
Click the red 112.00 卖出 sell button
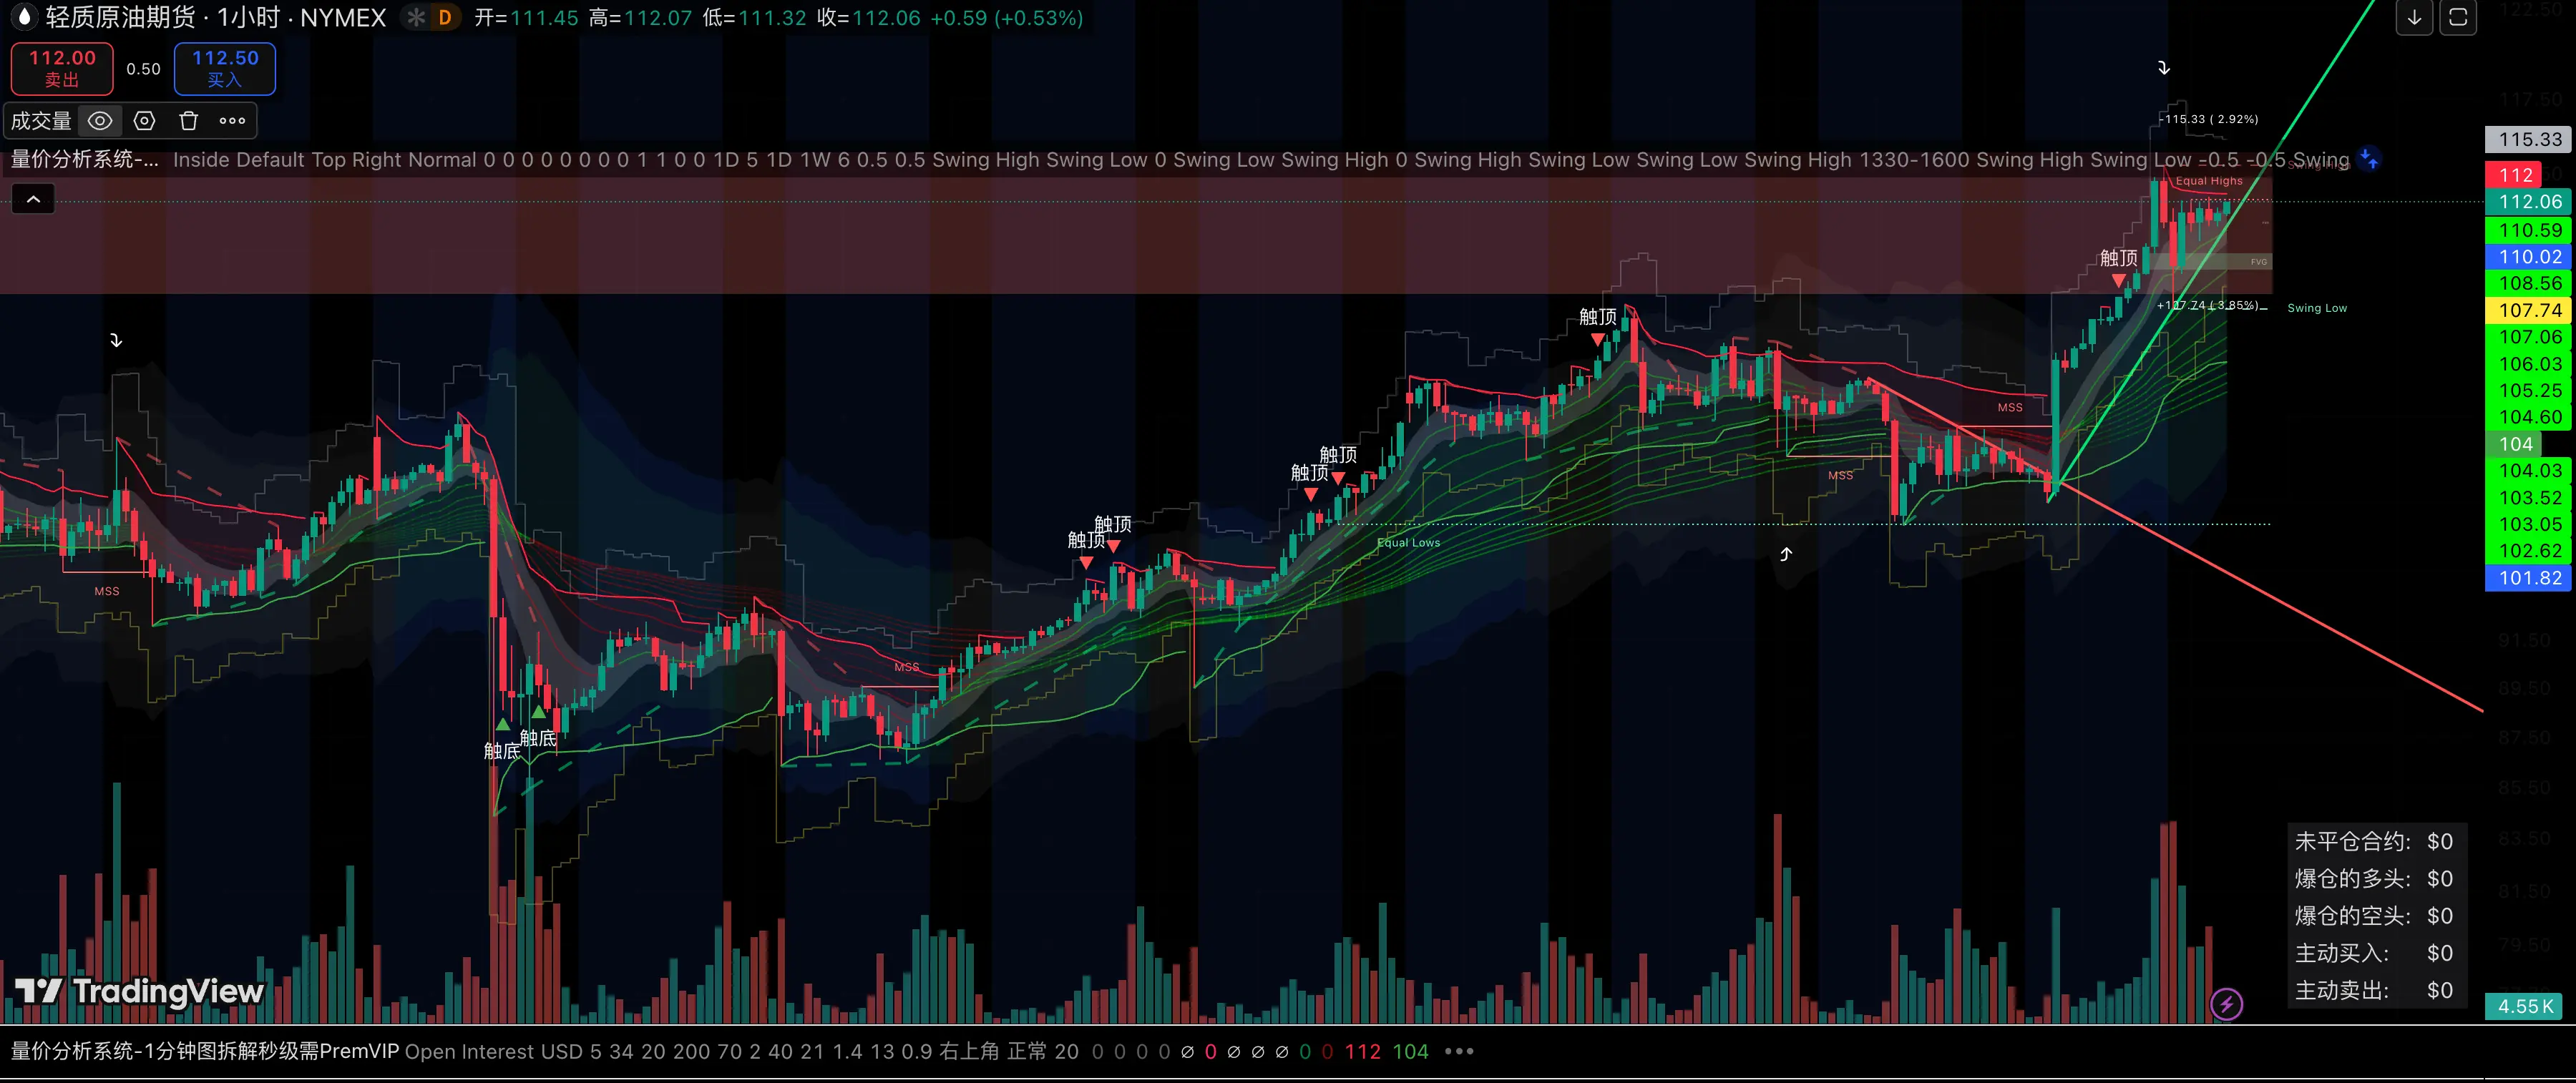pyautogui.click(x=62, y=68)
